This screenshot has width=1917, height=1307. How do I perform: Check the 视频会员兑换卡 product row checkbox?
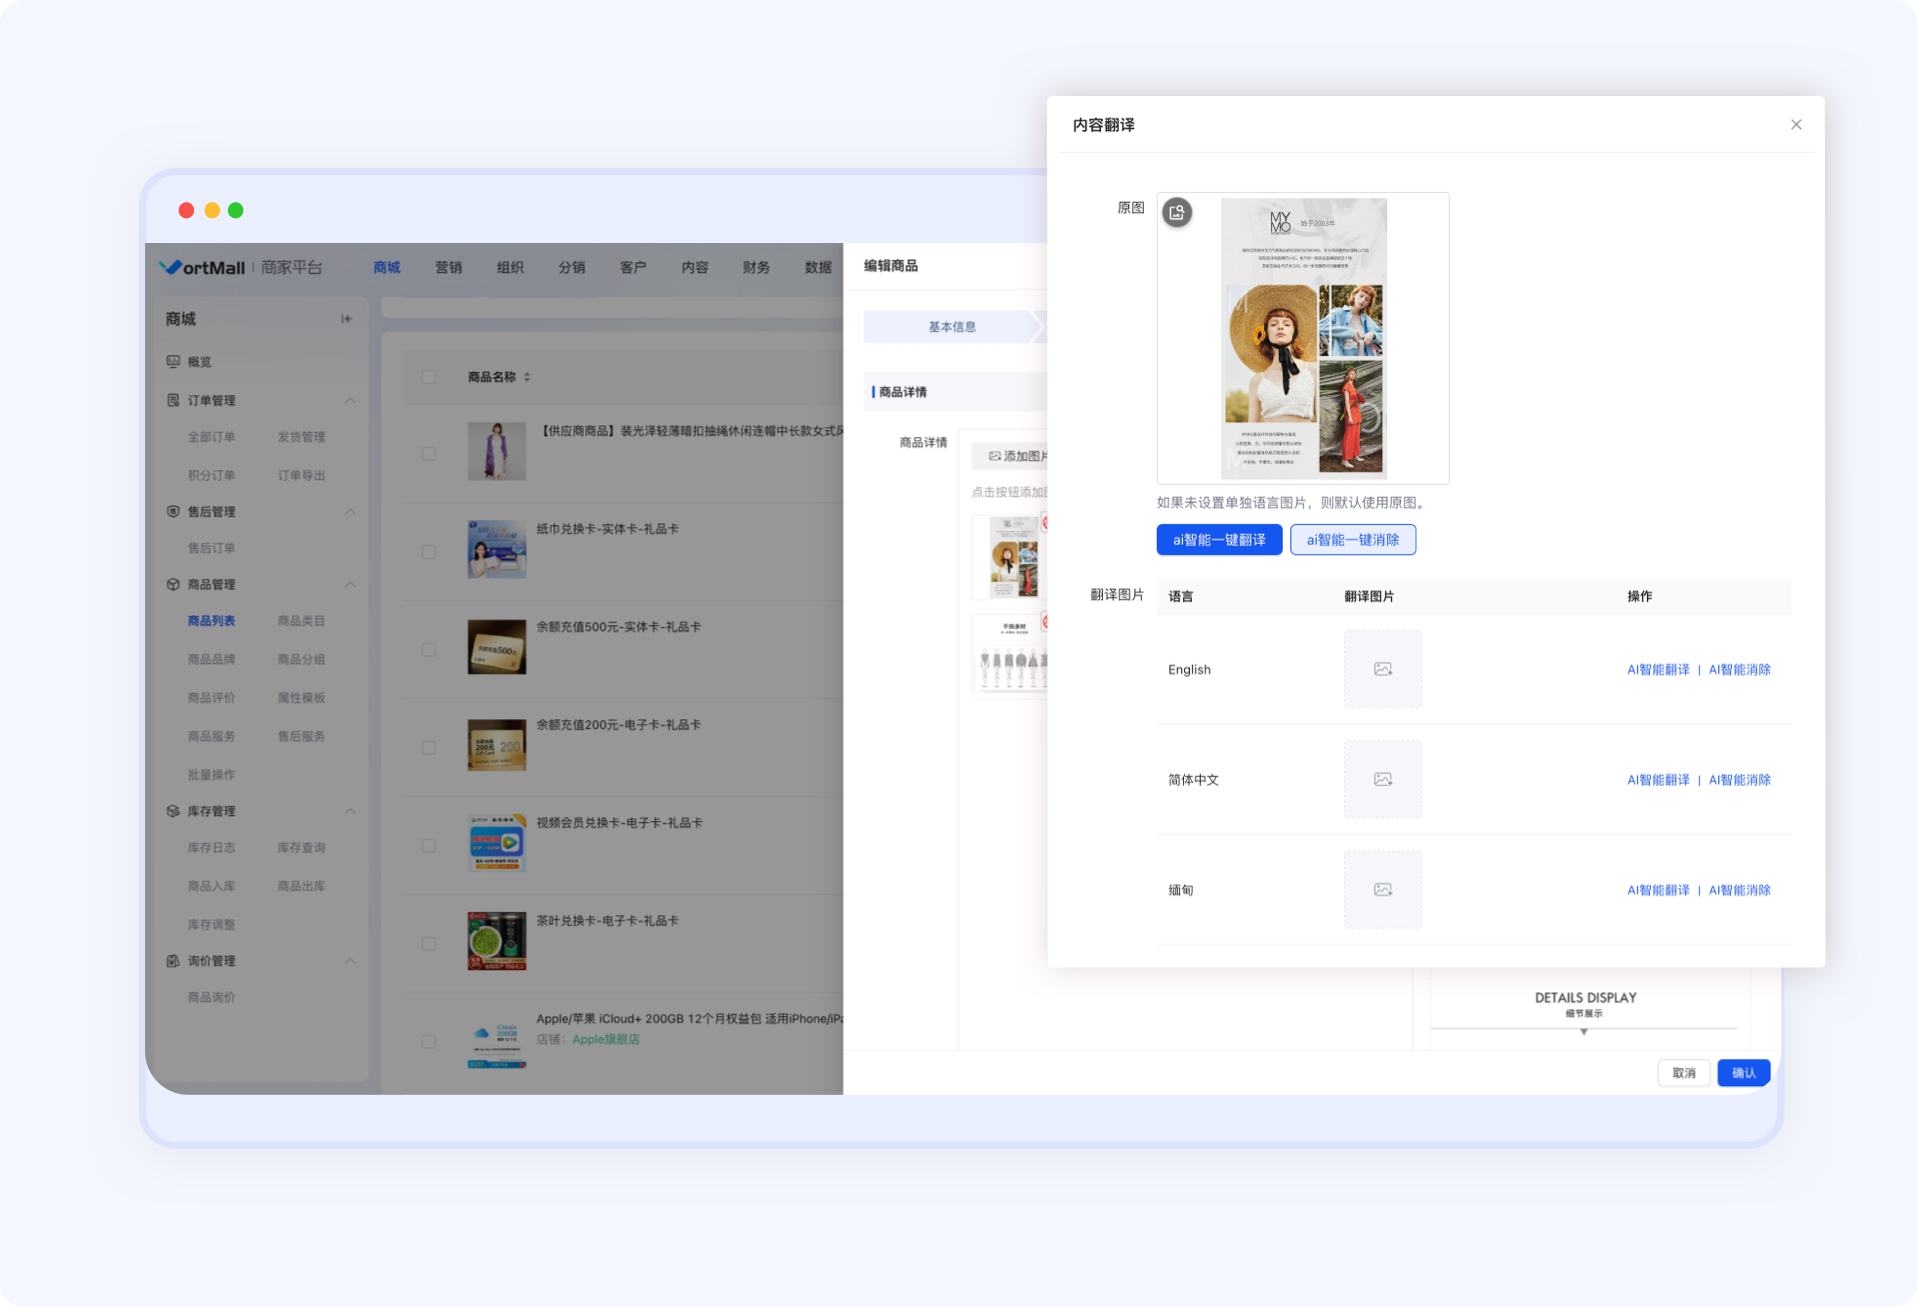[x=428, y=845]
